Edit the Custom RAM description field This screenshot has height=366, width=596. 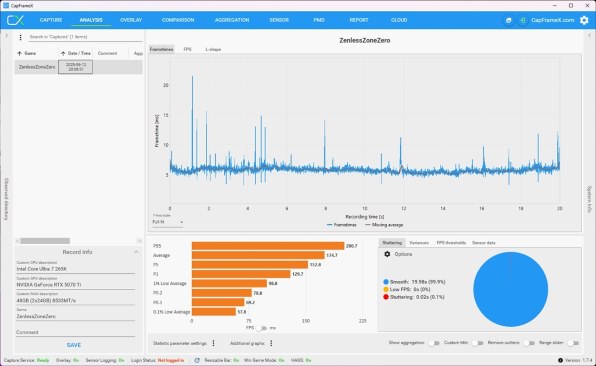75,300
